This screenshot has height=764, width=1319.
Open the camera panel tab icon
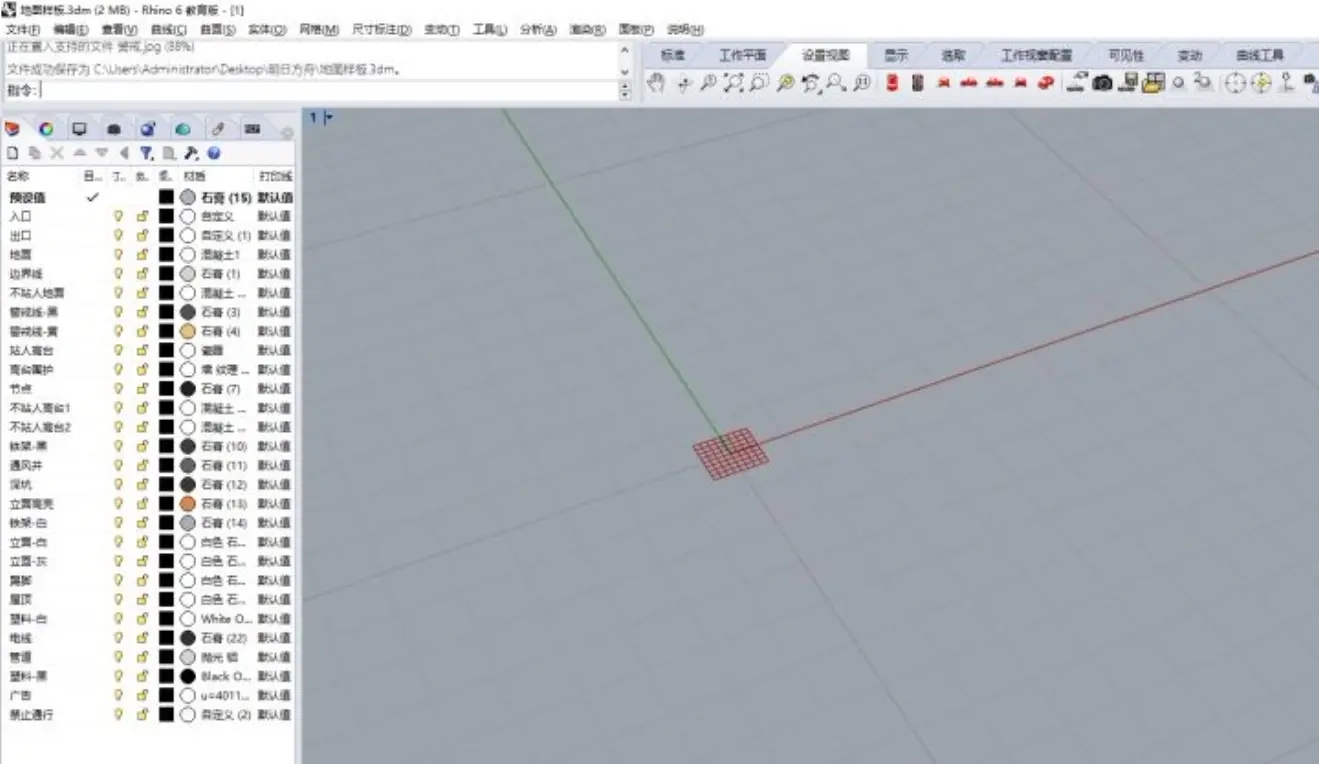(x=114, y=129)
